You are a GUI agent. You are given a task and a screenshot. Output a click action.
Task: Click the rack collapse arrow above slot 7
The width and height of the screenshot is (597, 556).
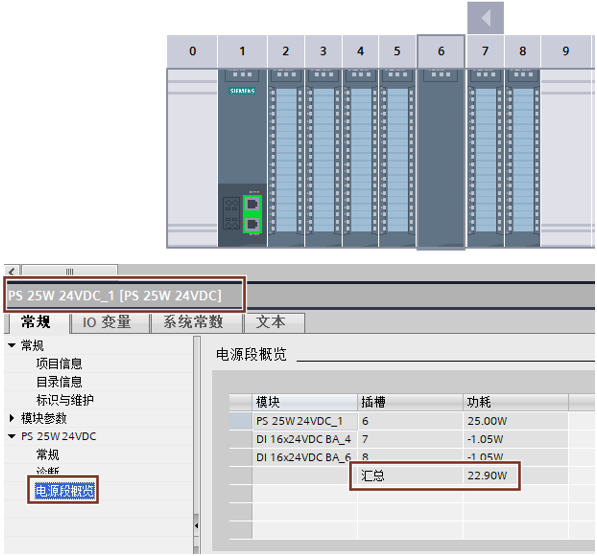pos(485,18)
